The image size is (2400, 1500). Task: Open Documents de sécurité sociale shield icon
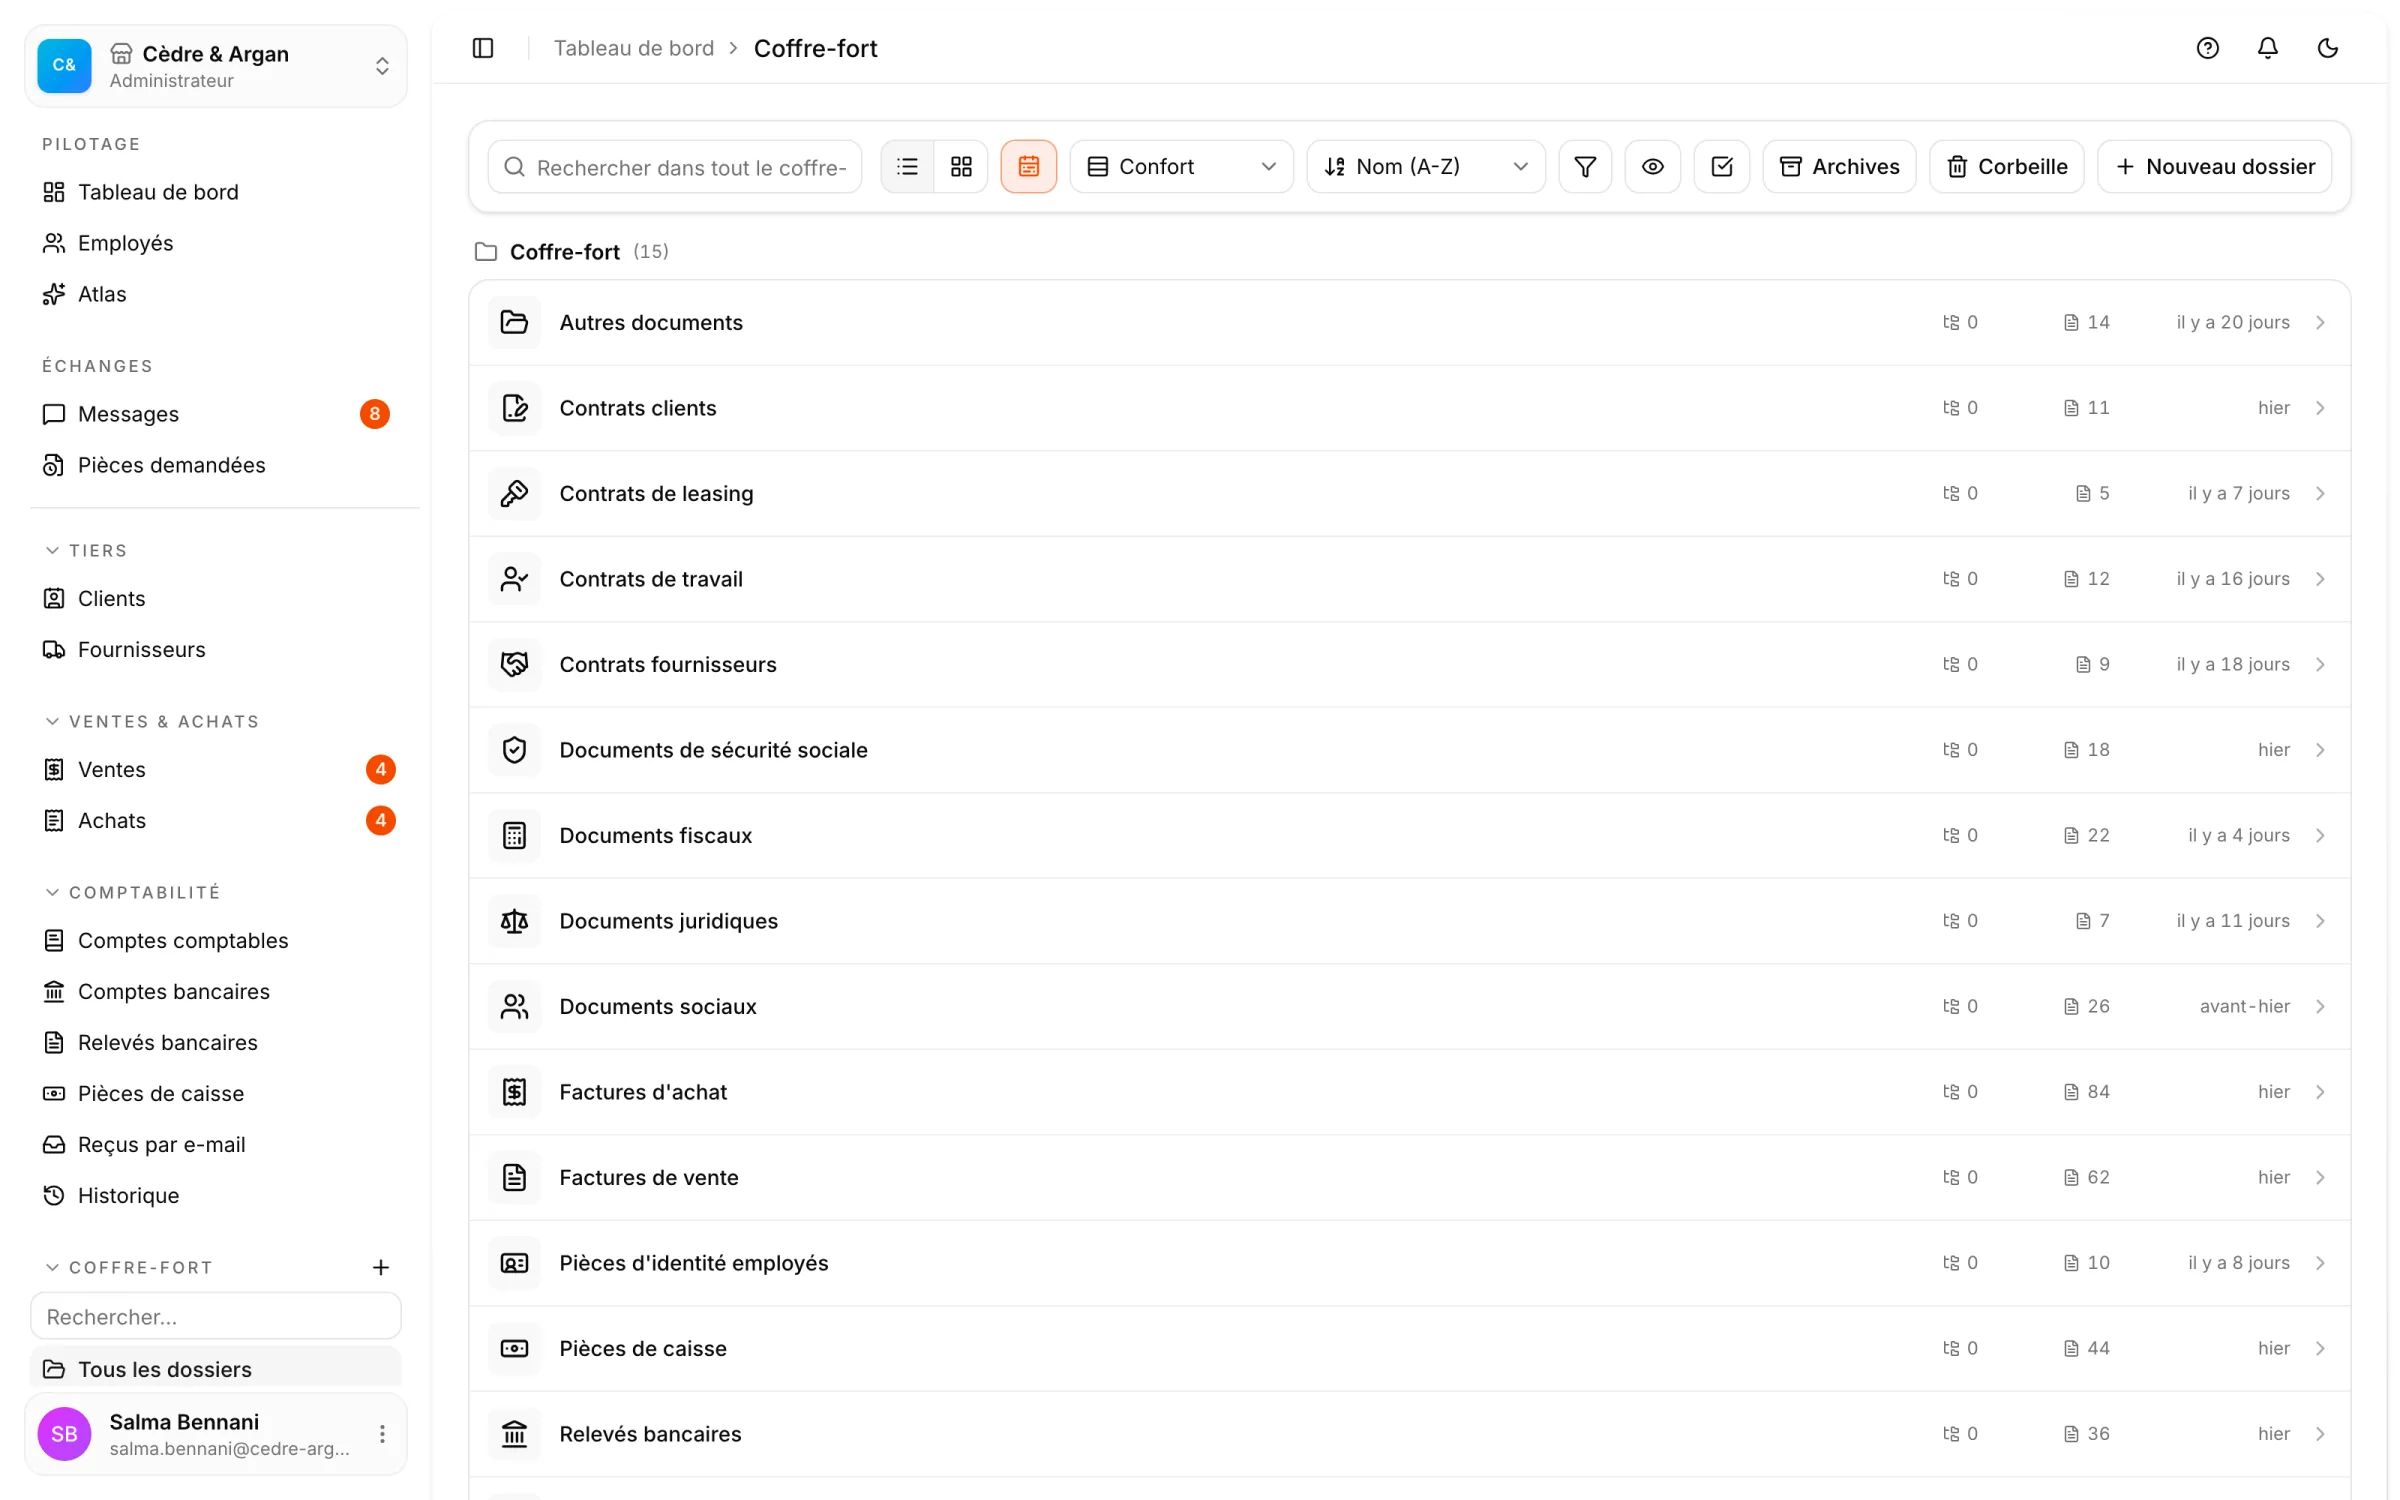(x=514, y=749)
